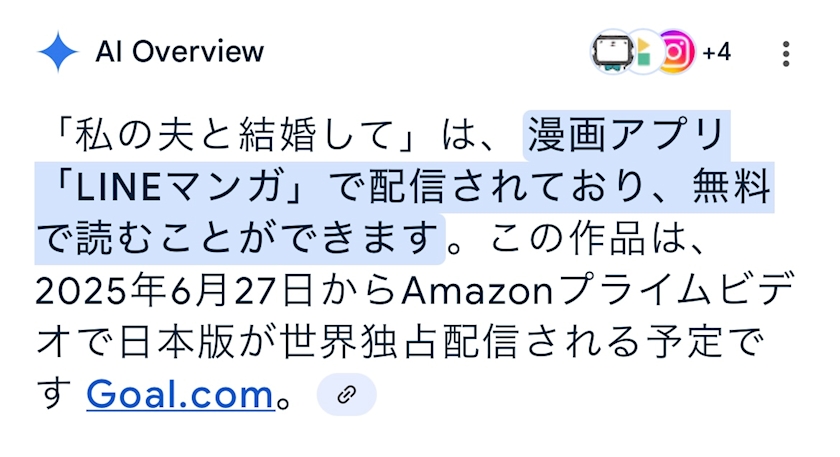The height and width of the screenshot is (457, 840).
Task: Click the highlighted word 無料
Action: click(731, 187)
